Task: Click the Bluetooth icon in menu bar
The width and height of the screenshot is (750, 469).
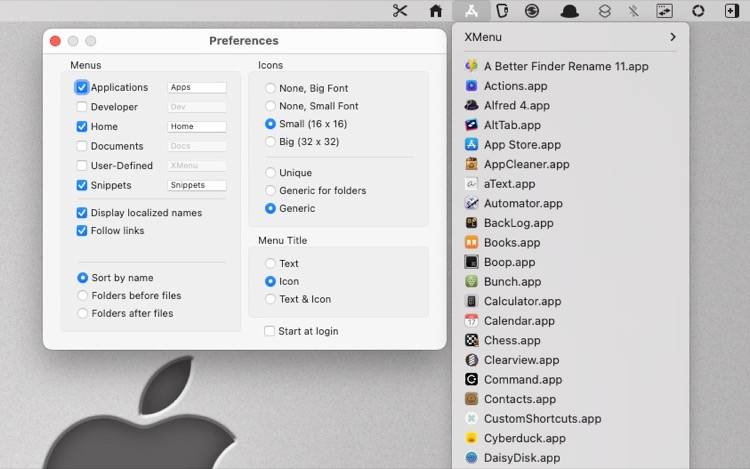Action: pos(633,11)
